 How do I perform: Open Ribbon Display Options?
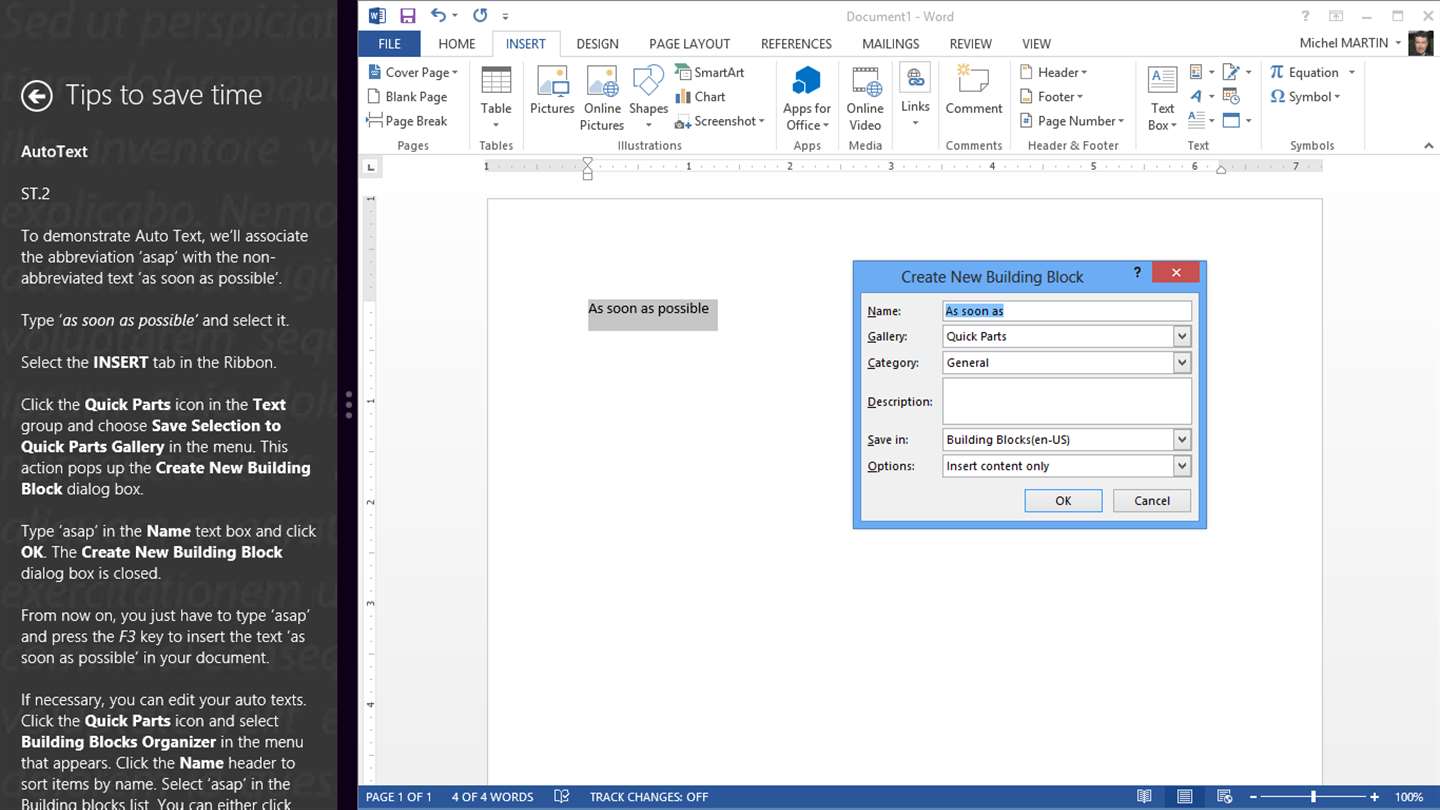[1336, 16]
